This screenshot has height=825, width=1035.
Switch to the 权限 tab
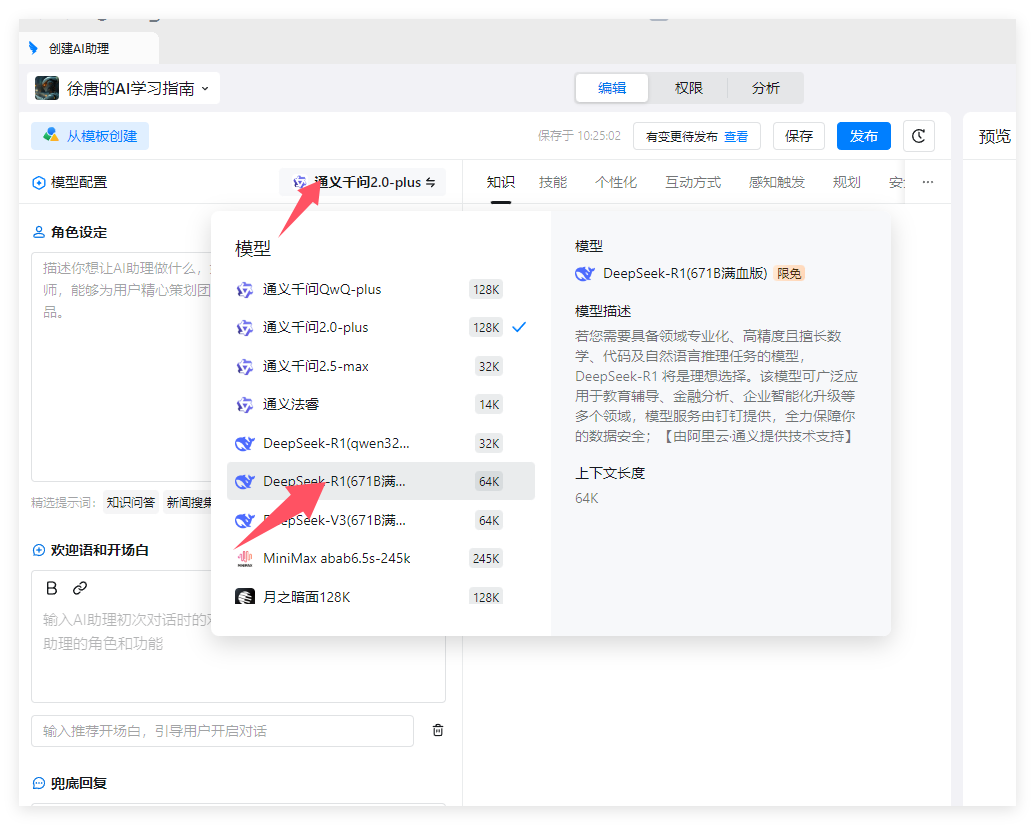[688, 88]
